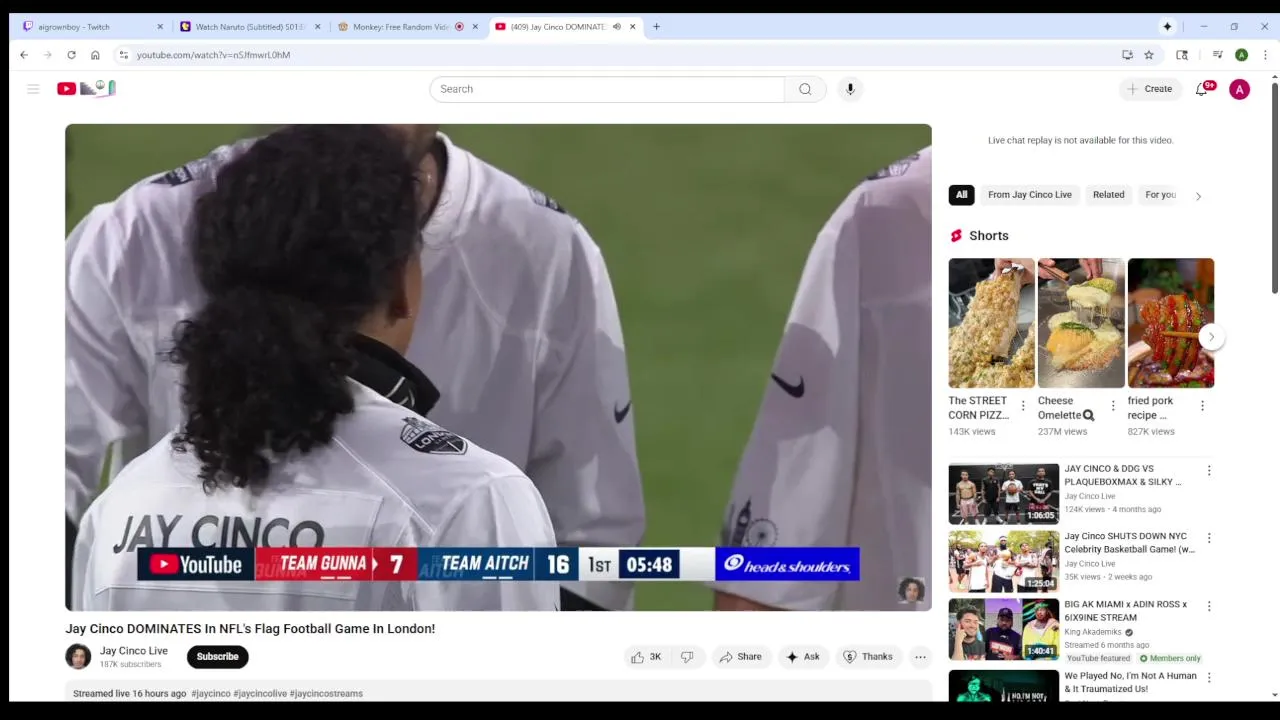Image resolution: width=1280 pixels, height=720 pixels.
Task: Open the fried pork recipe short thumbnail
Action: [x=1171, y=323]
